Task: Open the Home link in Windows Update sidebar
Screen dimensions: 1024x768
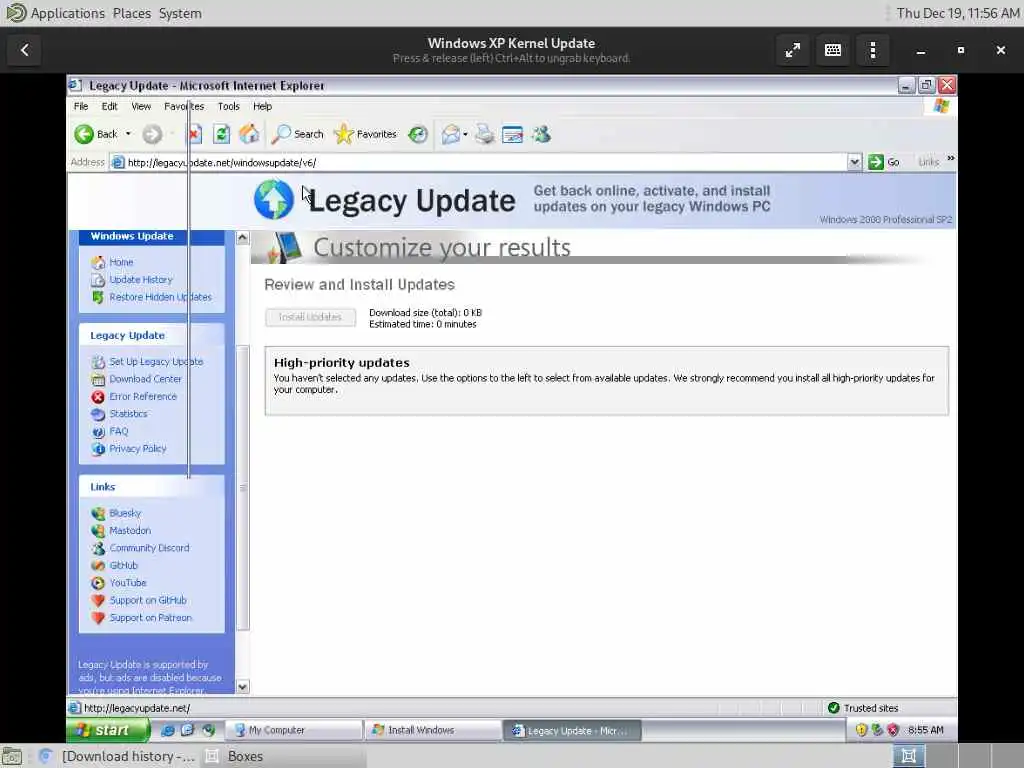Action: pyautogui.click(x=121, y=262)
